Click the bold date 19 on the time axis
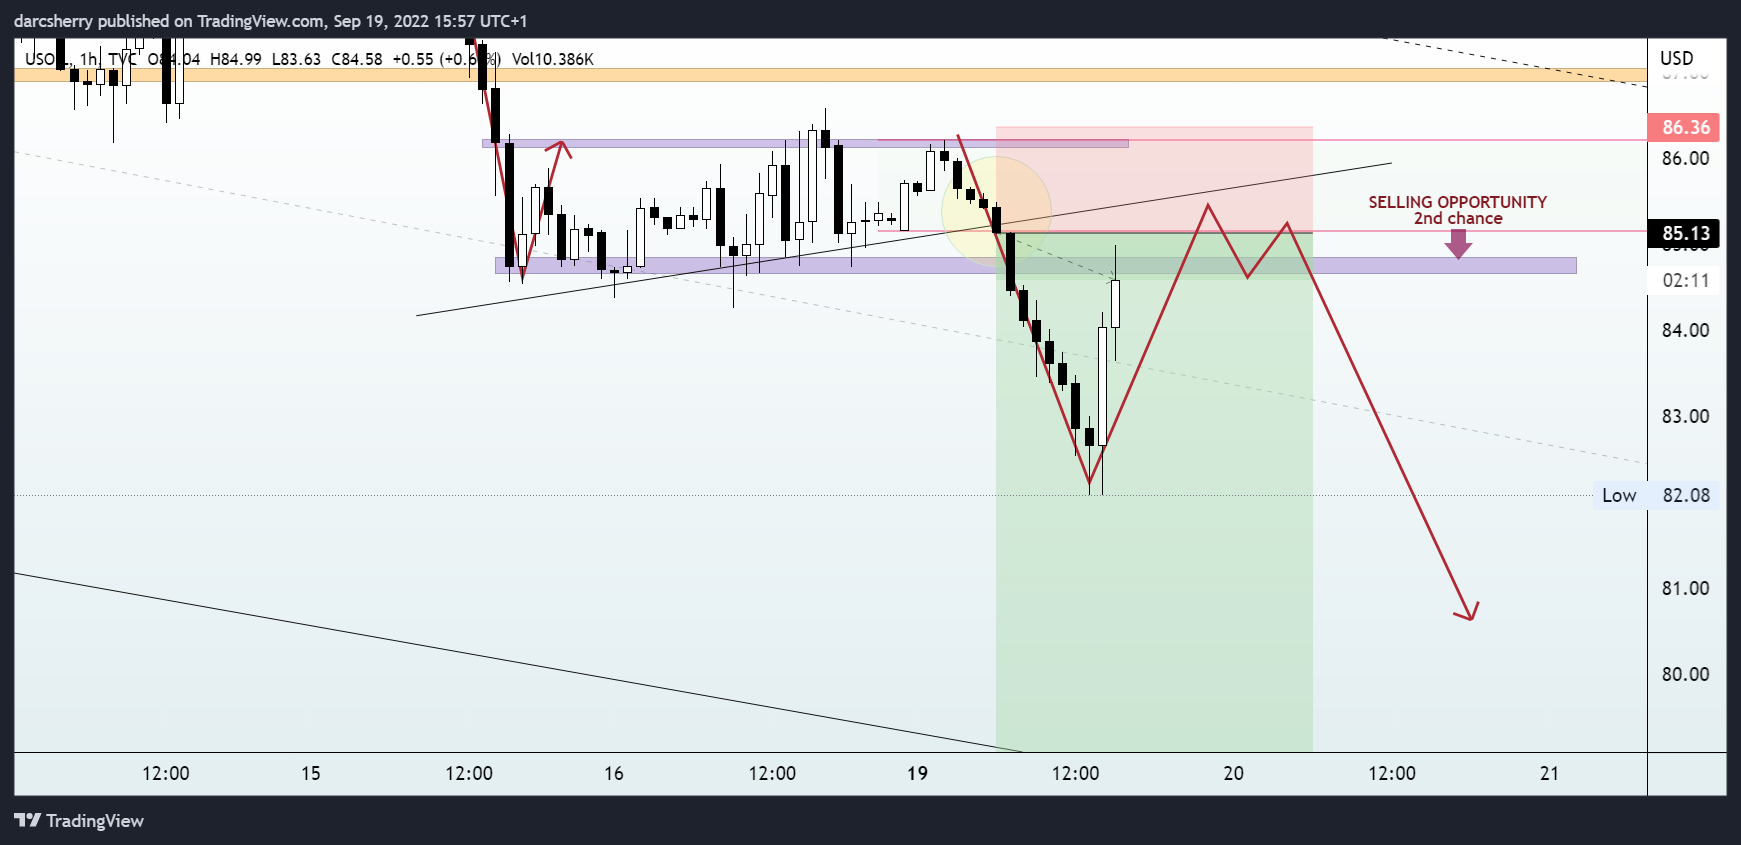Screen dimensions: 1741x845 [917, 773]
